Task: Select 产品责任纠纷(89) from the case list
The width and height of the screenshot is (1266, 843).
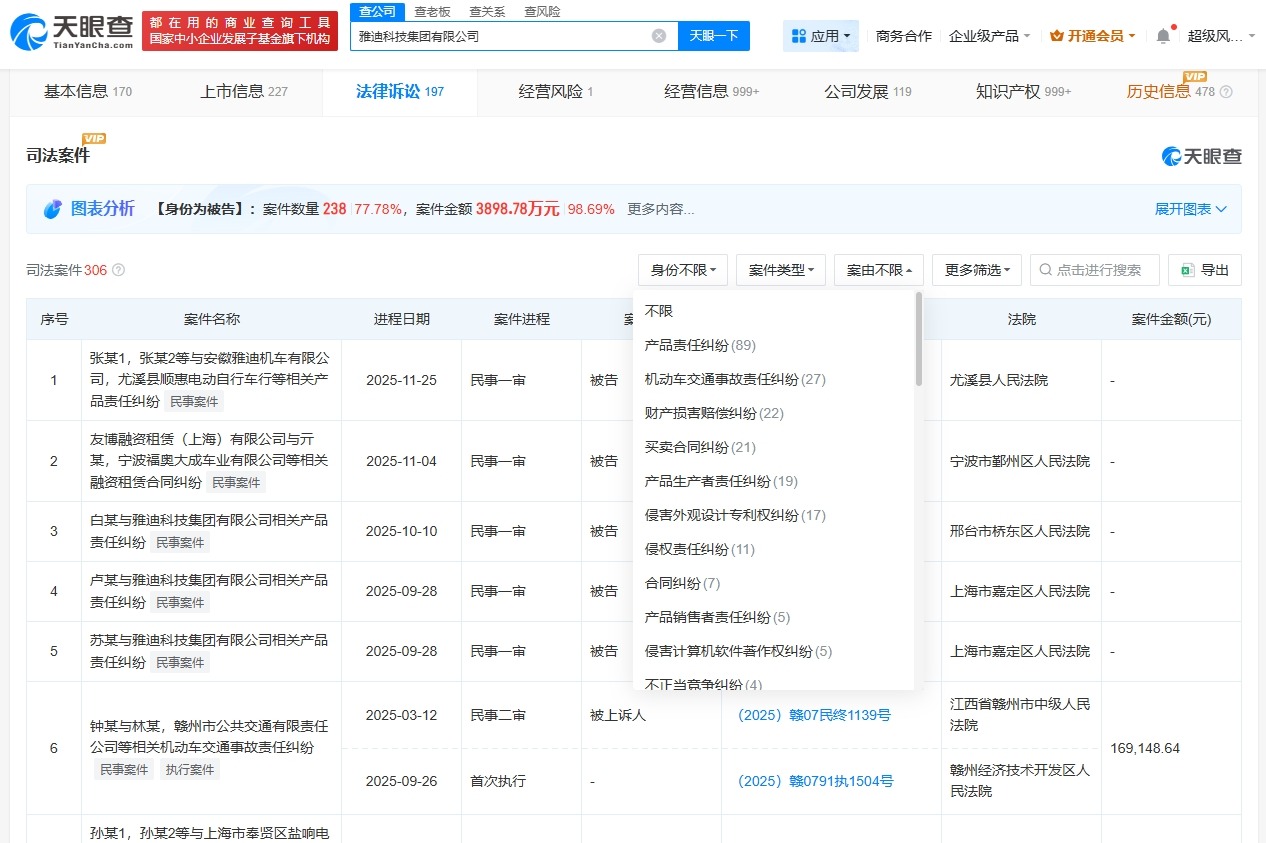Action: pos(699,345)
